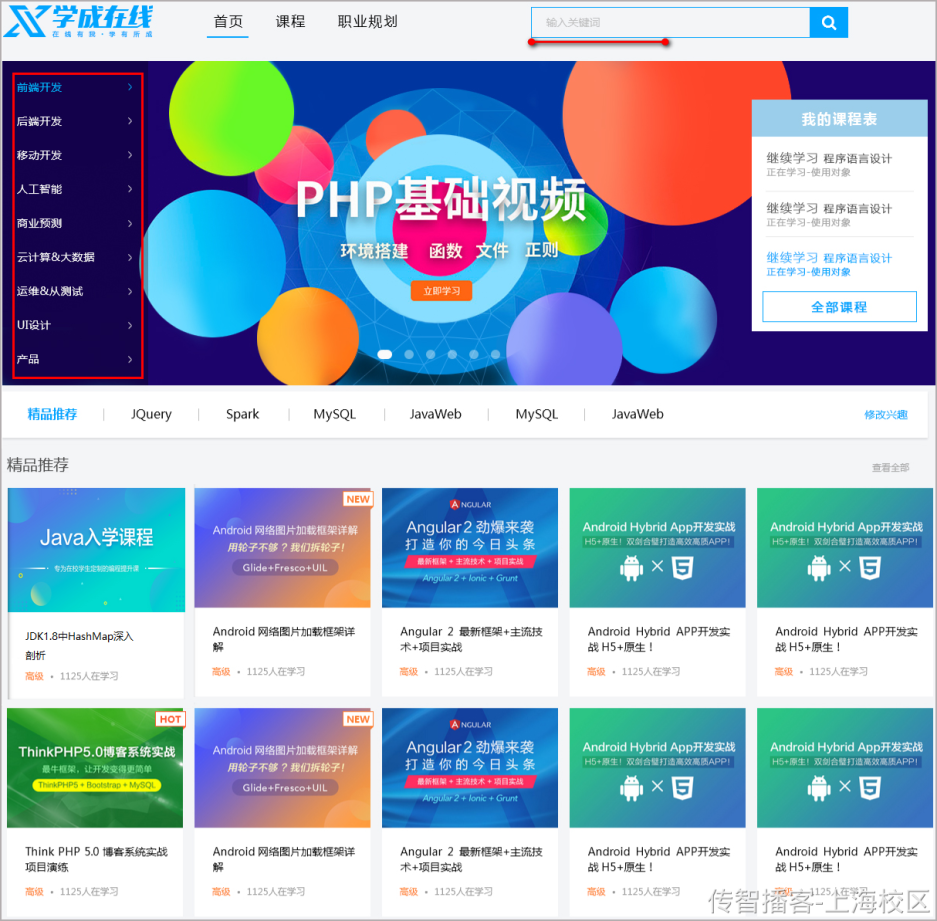Open the 职业规划 navigation tab
The image size is (937, 921).
[x=368, y=22]
